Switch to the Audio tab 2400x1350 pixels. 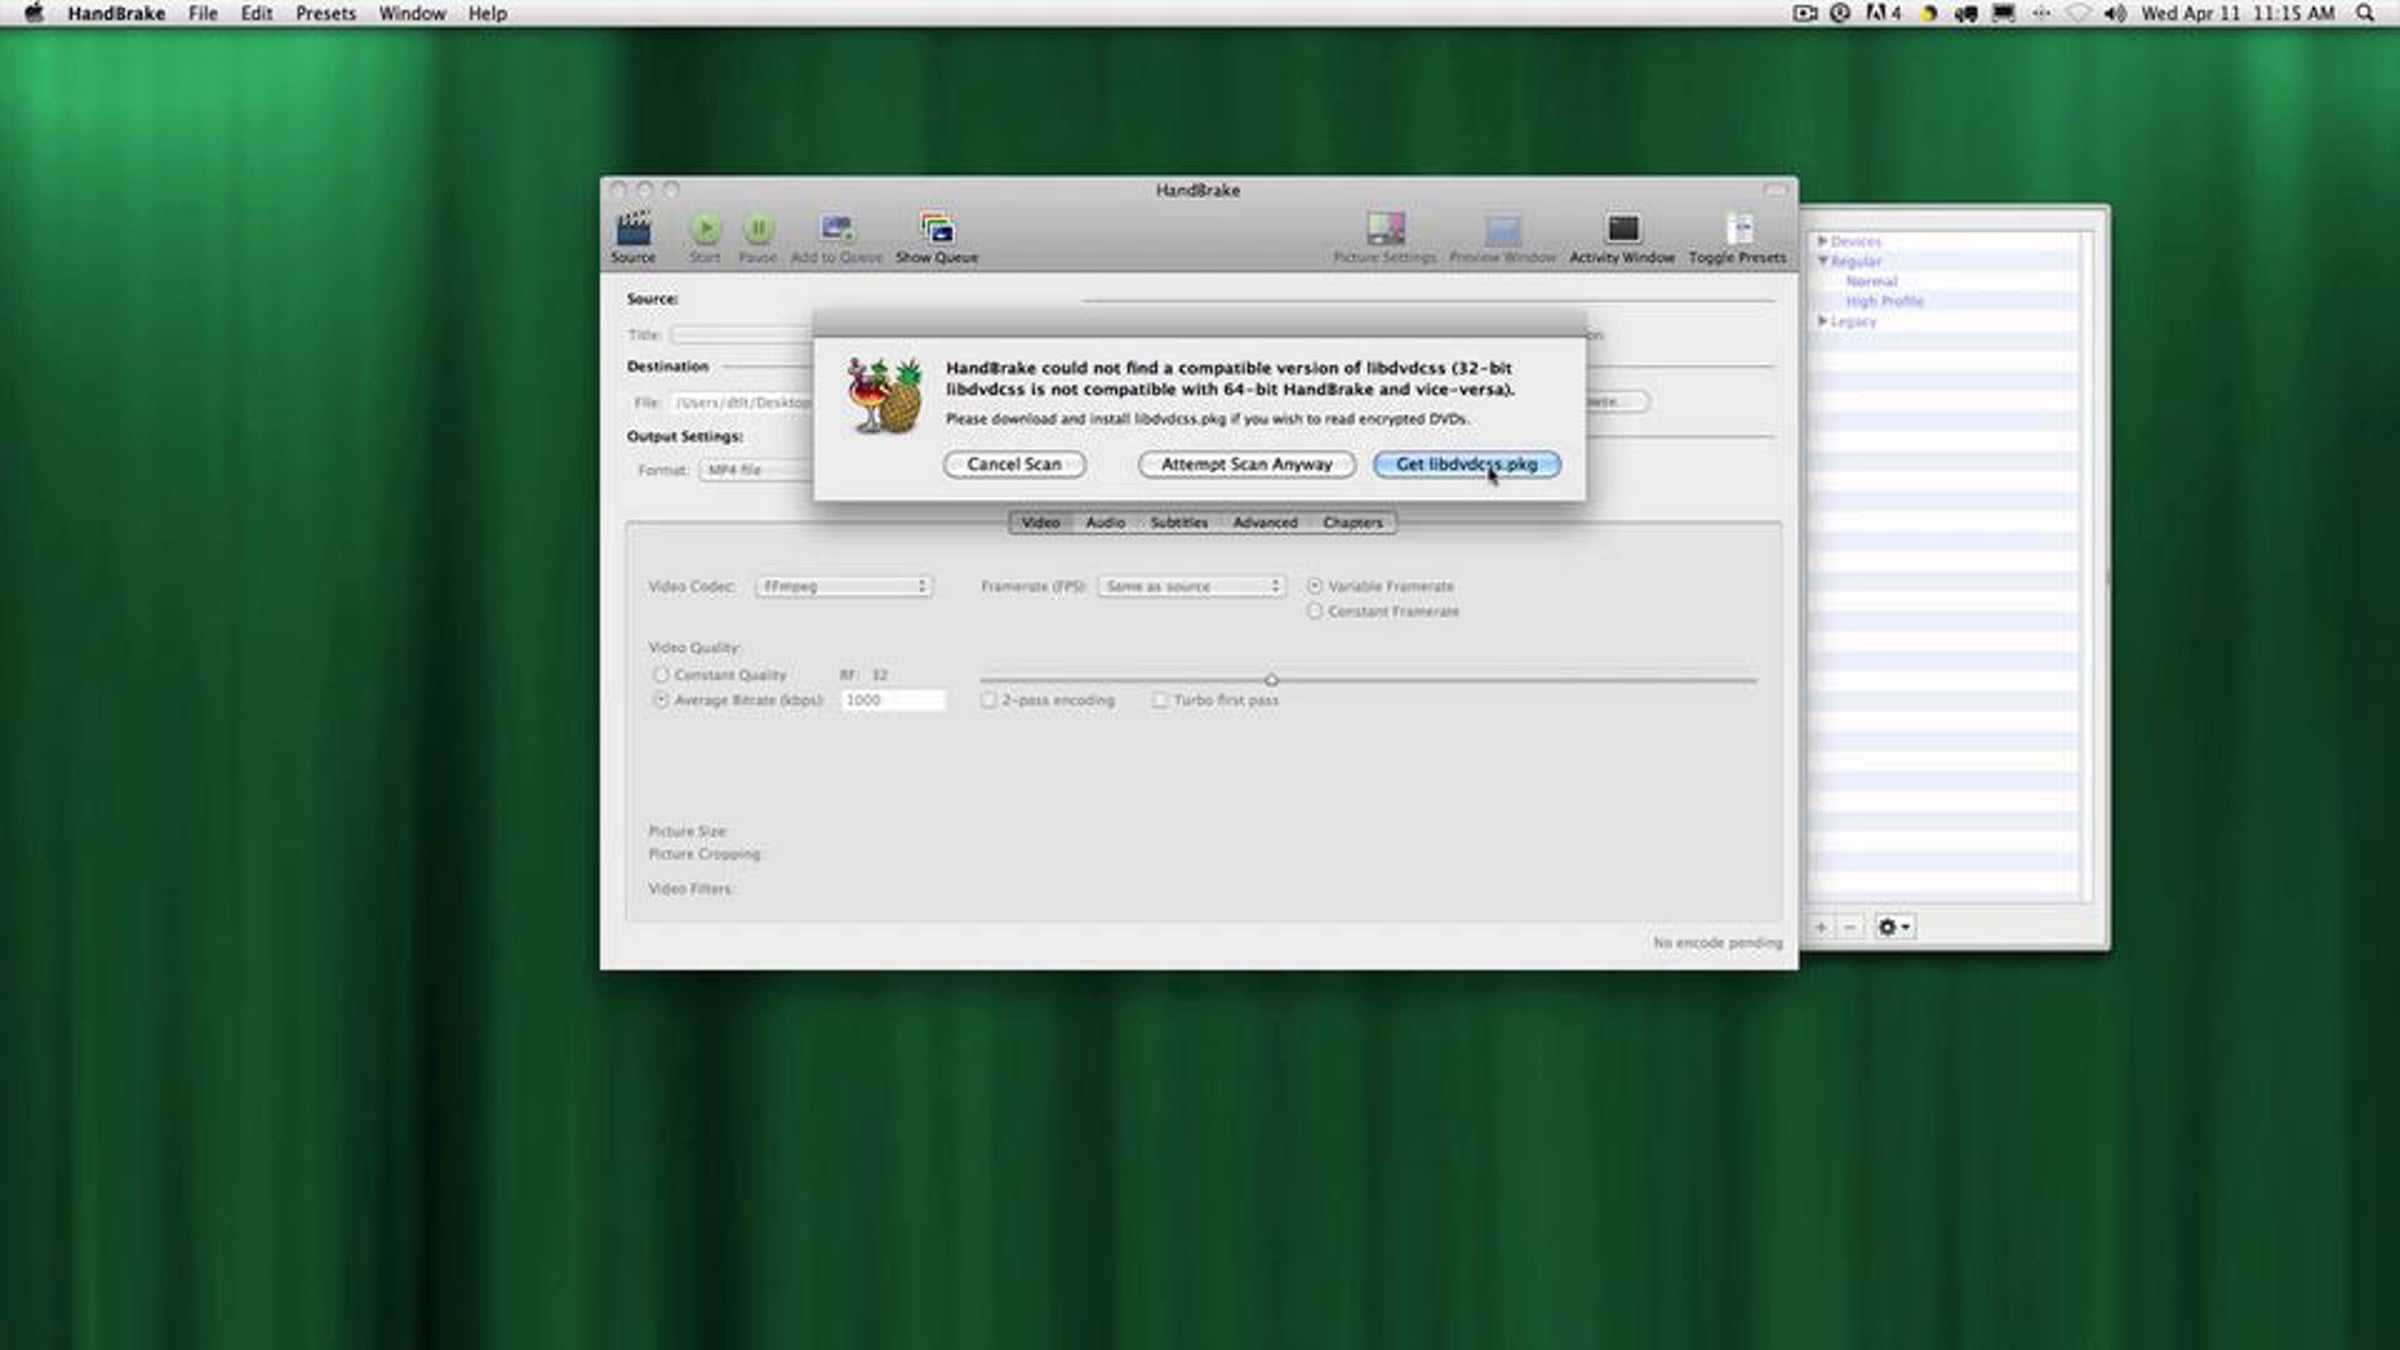[1105, 523]
